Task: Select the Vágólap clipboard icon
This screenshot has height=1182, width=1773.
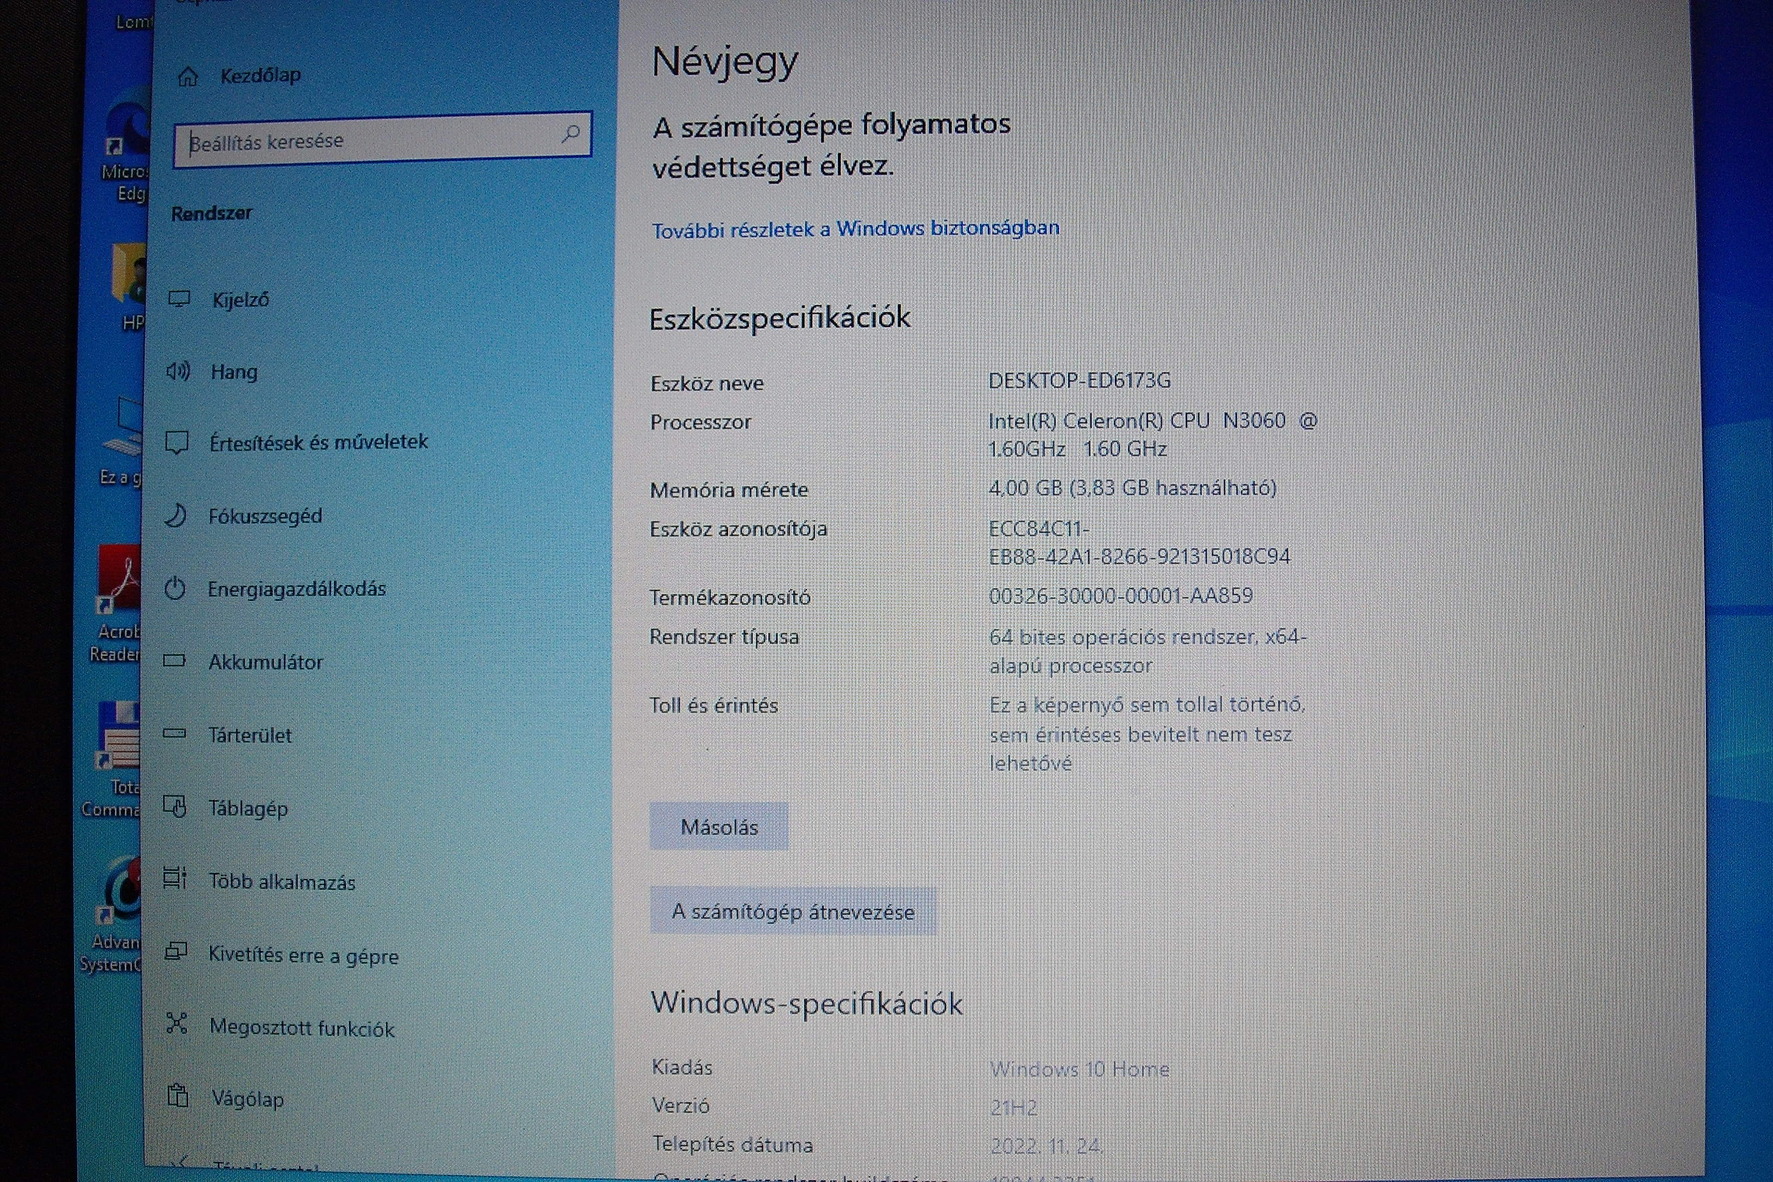Action: tap(178, 1098)
